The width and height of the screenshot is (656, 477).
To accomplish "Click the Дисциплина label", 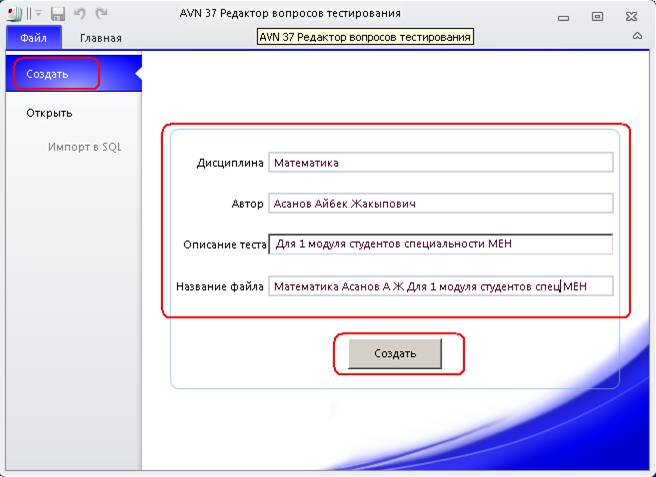I will [230, 163].
